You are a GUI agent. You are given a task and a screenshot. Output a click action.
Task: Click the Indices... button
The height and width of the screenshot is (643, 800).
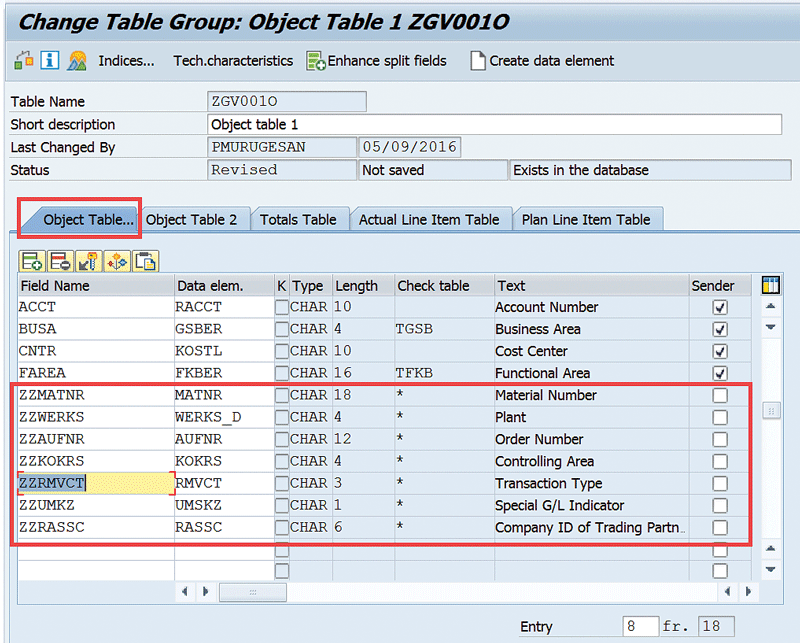pos(126,61)
